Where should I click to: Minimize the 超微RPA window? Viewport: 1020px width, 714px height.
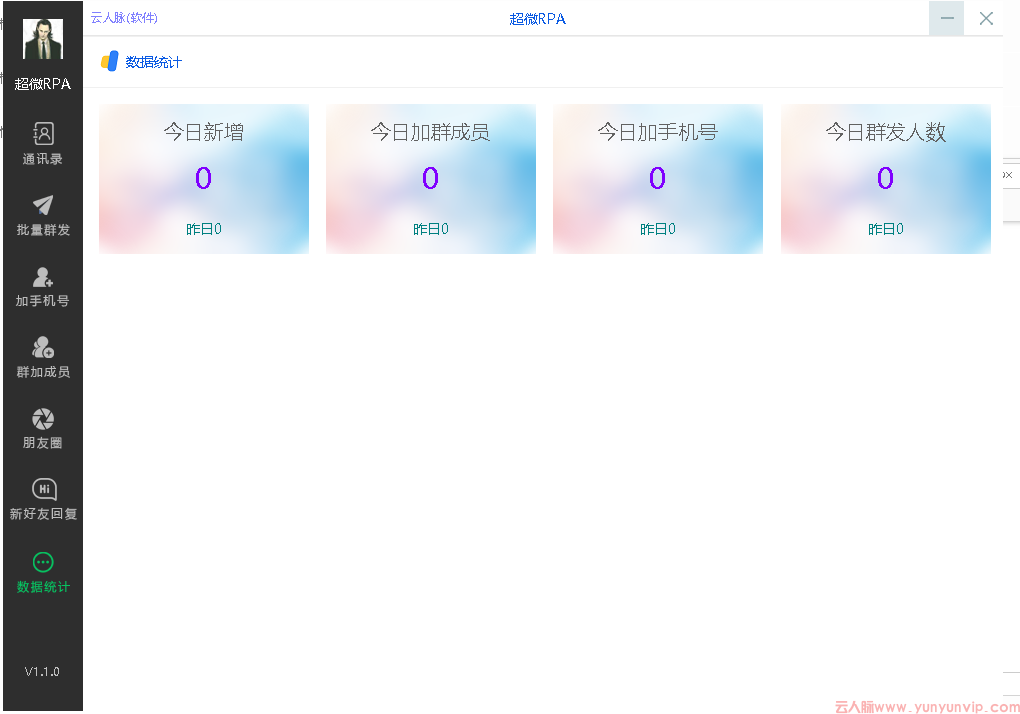946,18
